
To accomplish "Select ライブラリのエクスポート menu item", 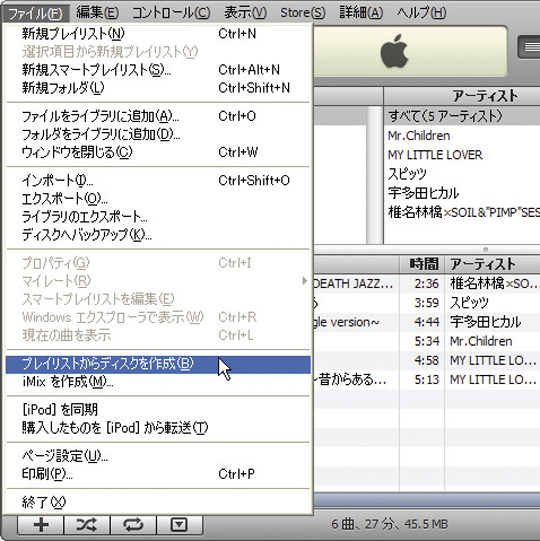I will coord(158,217).
